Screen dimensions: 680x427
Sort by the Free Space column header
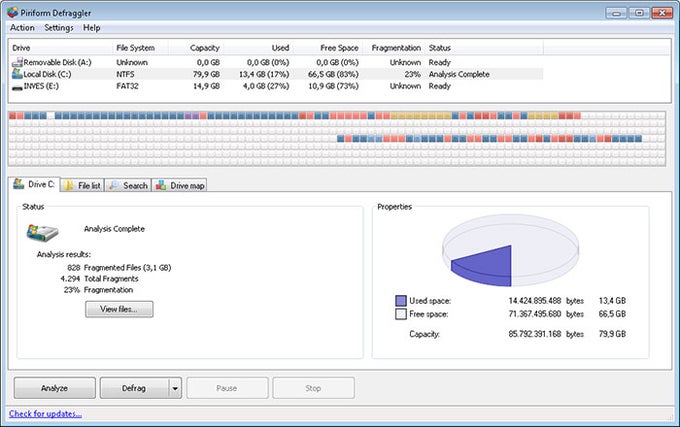327,48
